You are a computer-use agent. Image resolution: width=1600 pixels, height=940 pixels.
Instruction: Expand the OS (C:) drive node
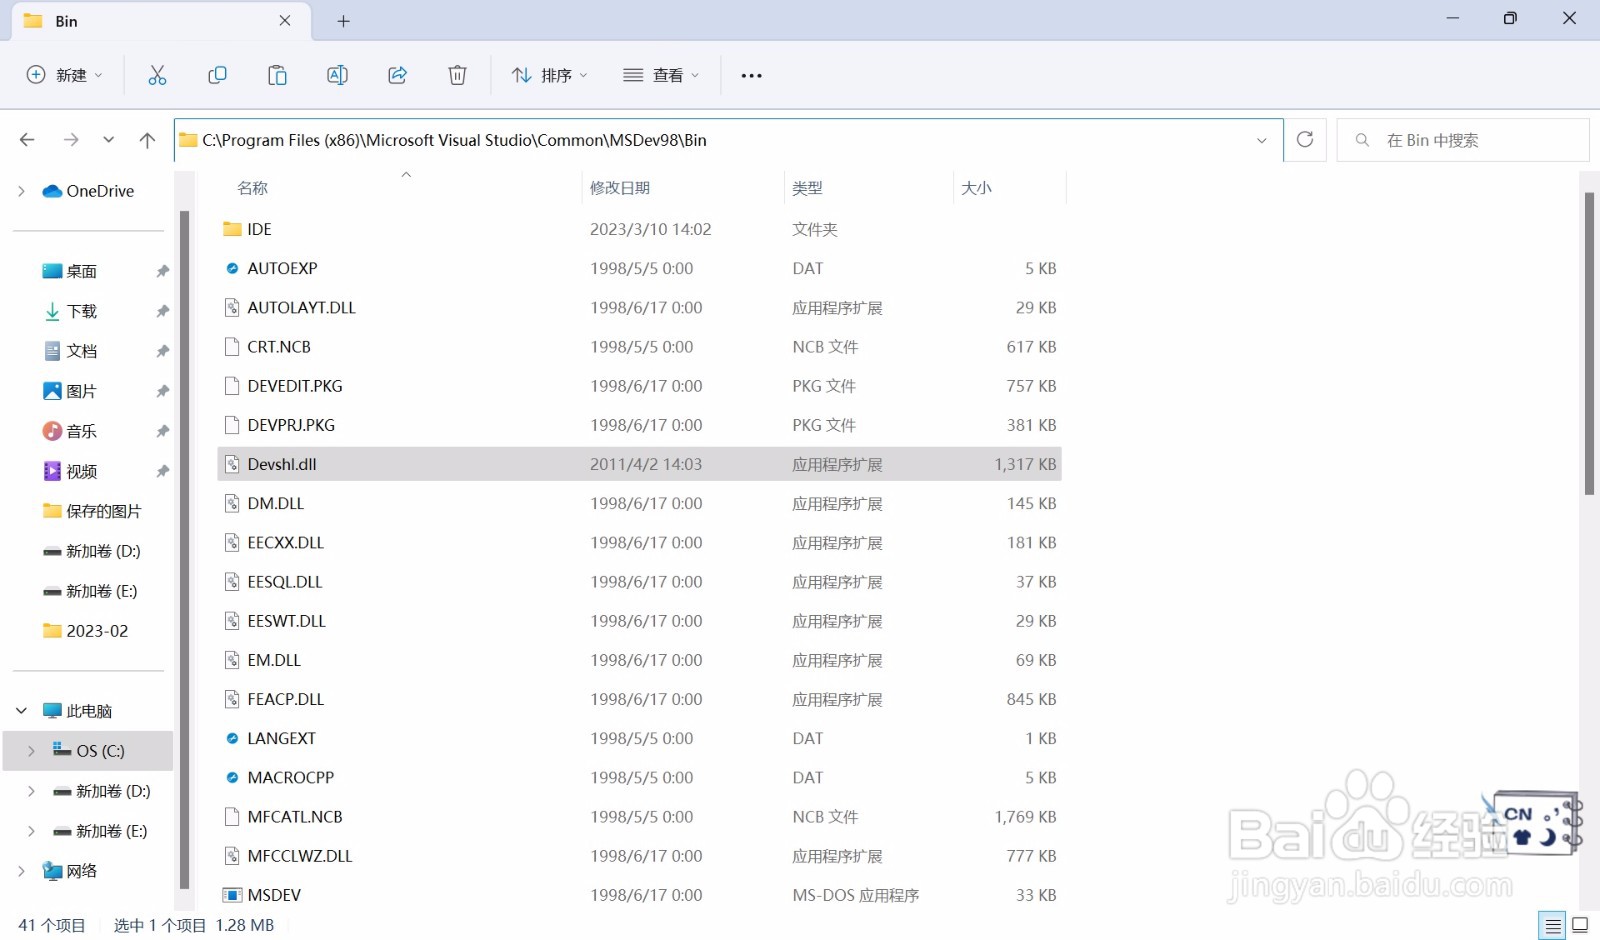31,751
